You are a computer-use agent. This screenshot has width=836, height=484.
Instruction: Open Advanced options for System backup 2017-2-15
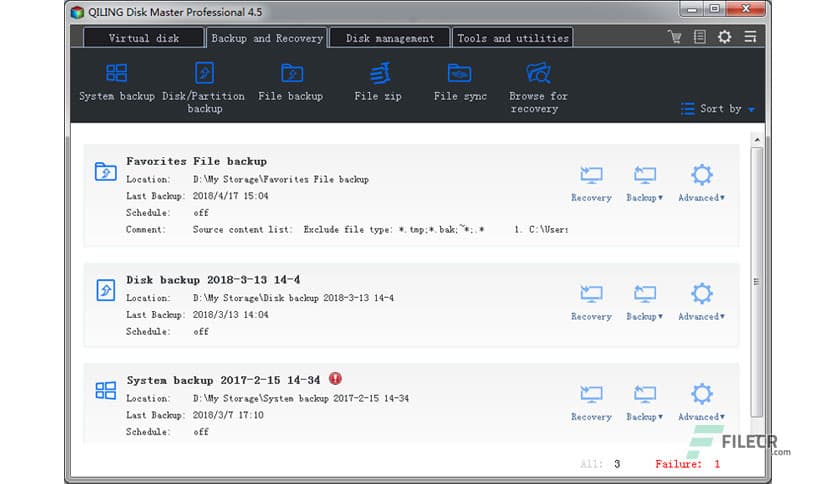(701, 403)
